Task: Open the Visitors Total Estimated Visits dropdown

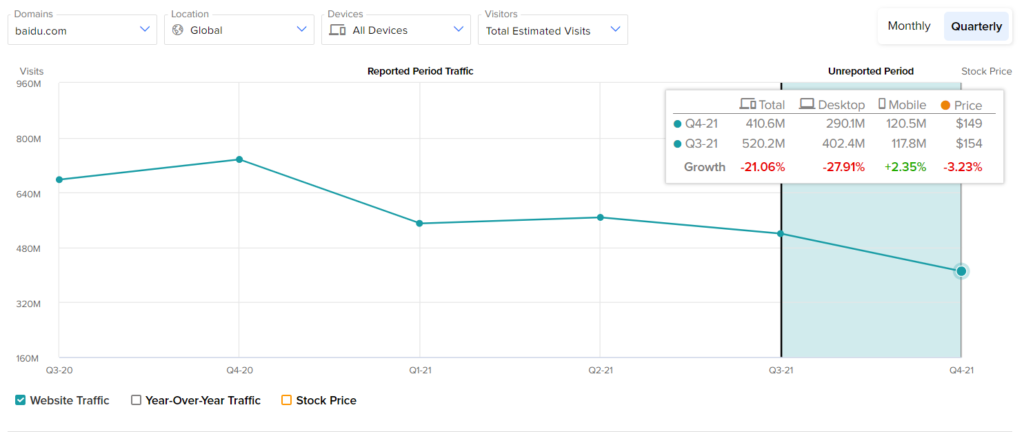Action: [x=552, y=30]
